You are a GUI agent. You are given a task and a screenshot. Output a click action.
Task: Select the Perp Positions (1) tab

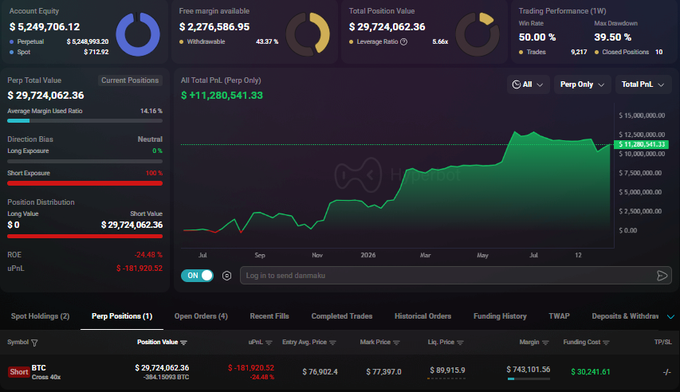pyautogui.click(x=122, y=316)
